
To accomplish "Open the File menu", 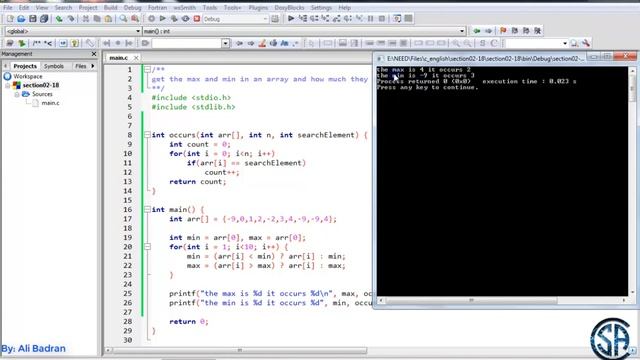I will click(x=7, y=7).
